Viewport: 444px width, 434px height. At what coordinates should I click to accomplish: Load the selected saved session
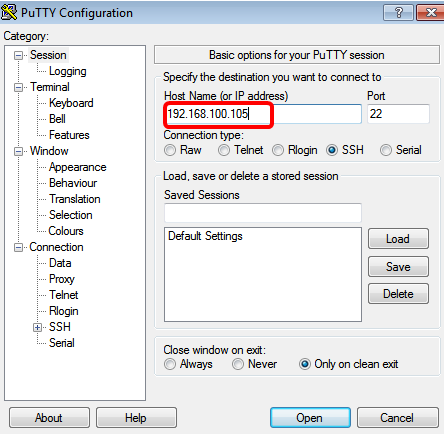[x=398, y=239]
